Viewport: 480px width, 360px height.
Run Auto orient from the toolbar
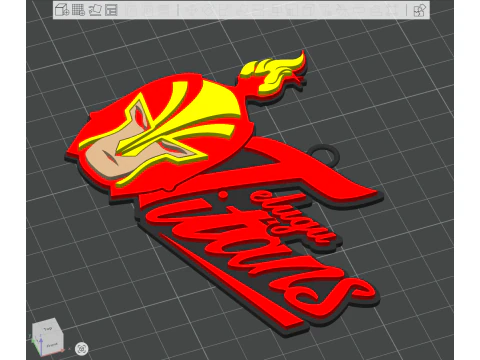pyautogui.click(x=95, y=10)
